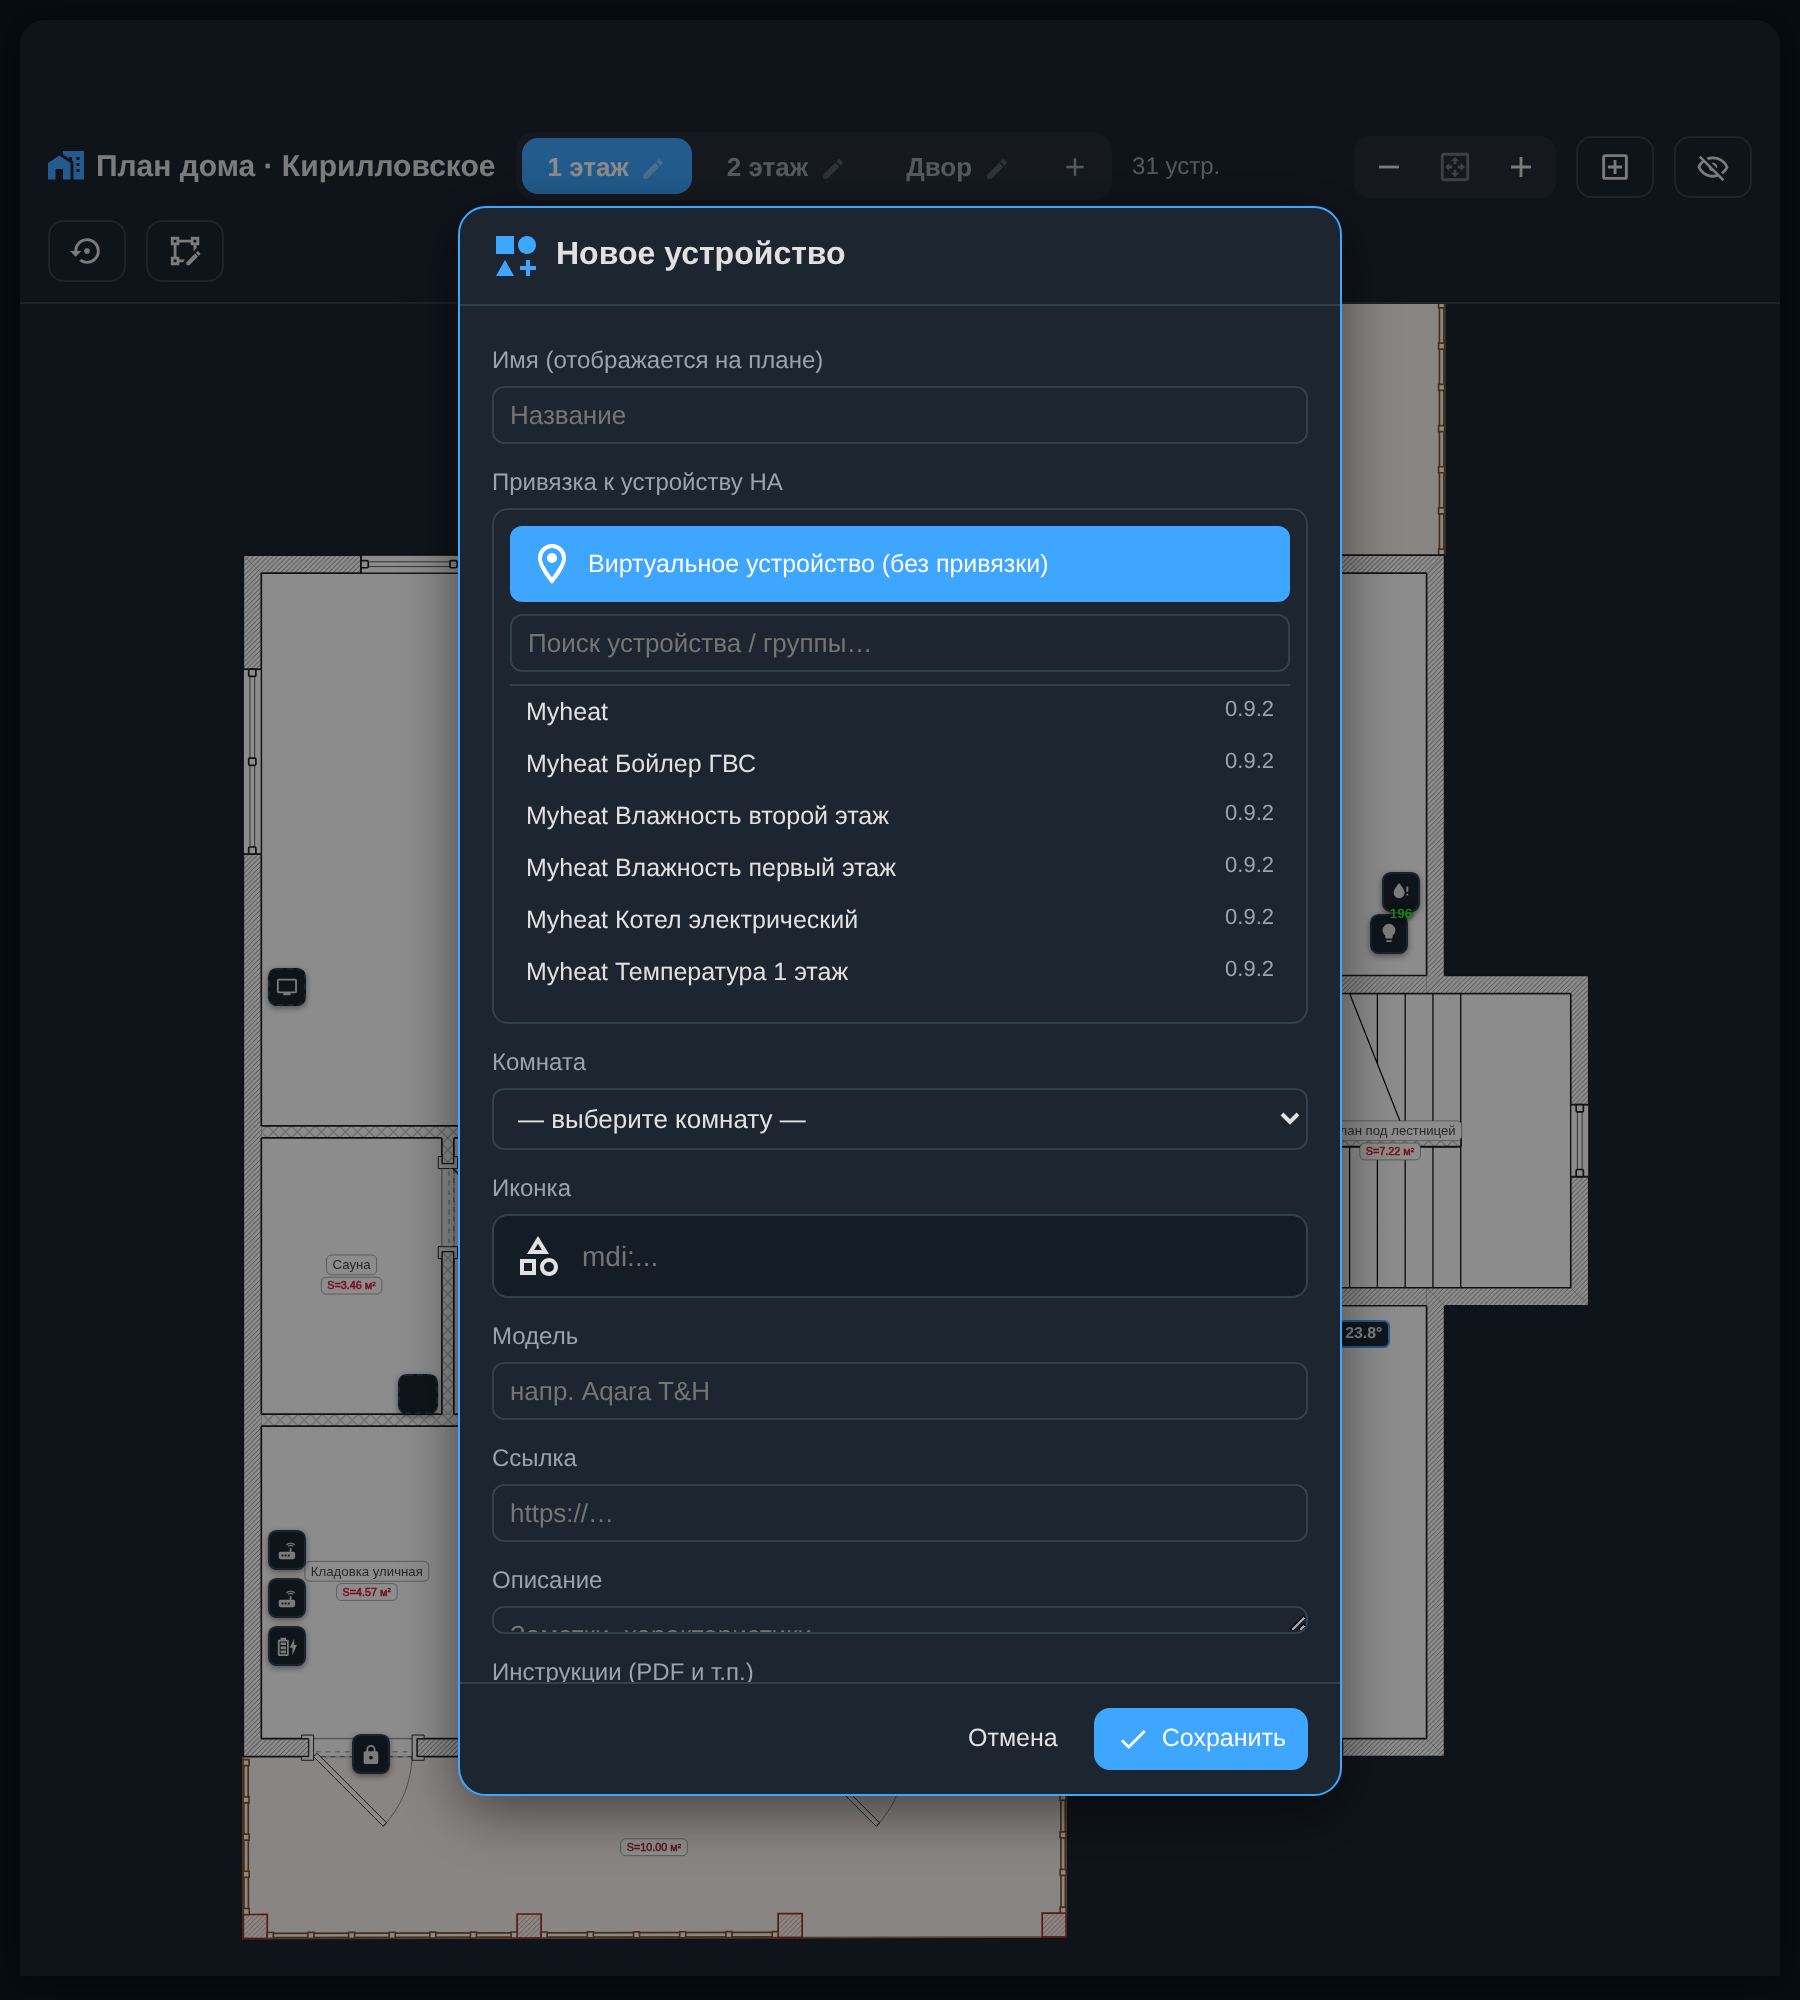
Task: Click the Кладовка уличная room label
Action: coord(366,1572)
